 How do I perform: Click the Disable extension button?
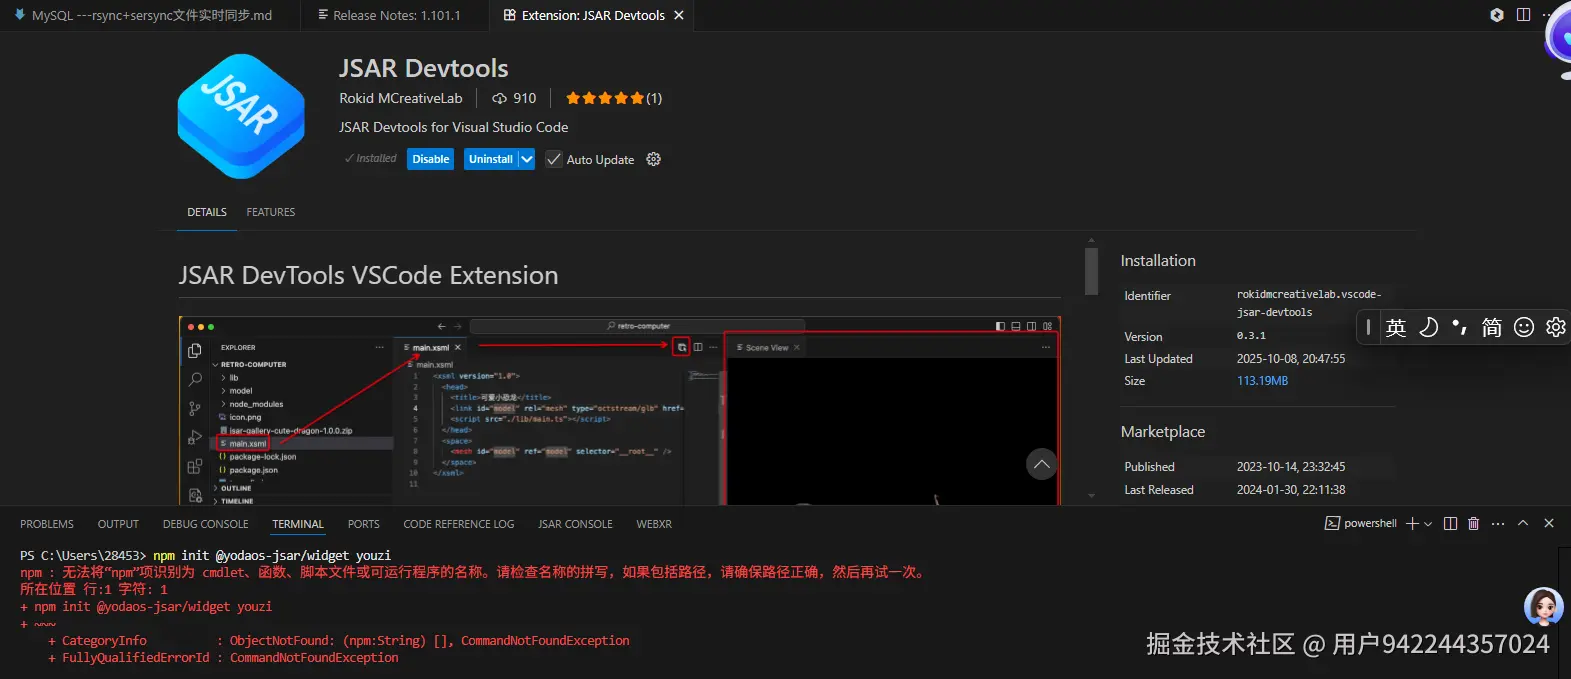point(430,159)
